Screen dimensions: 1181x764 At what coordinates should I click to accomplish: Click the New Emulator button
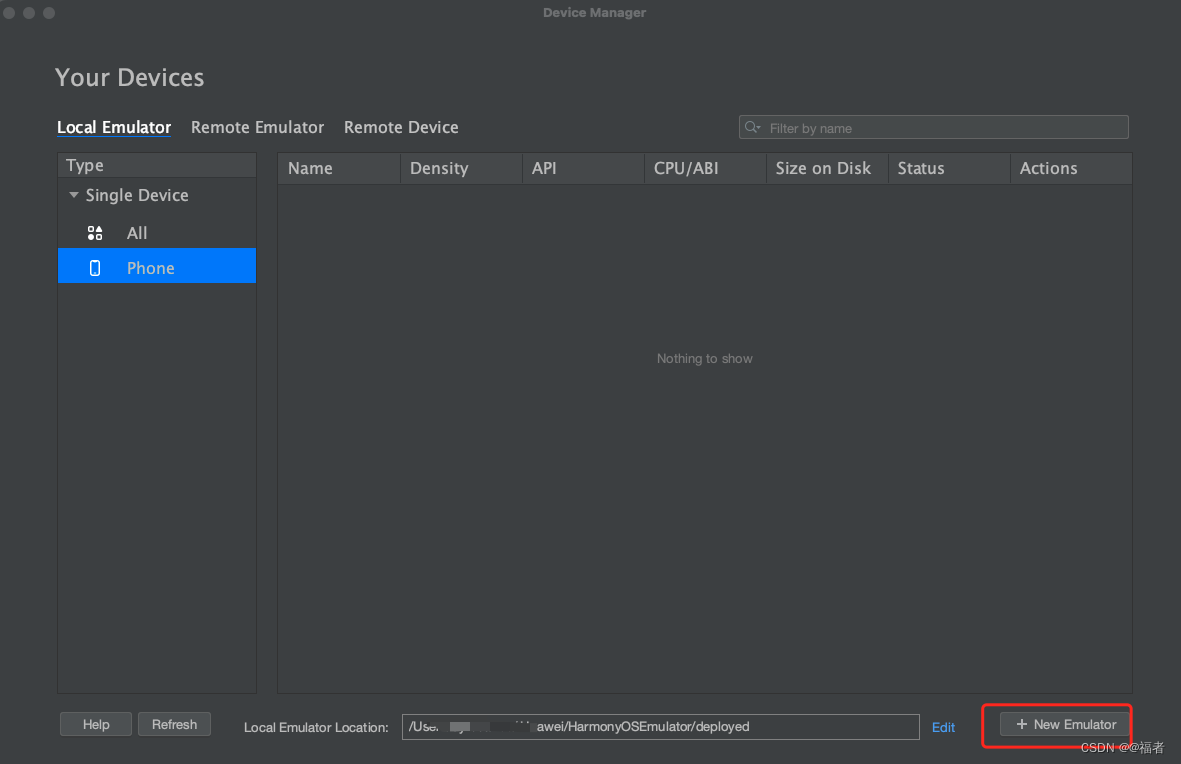tap(1065, 724)
